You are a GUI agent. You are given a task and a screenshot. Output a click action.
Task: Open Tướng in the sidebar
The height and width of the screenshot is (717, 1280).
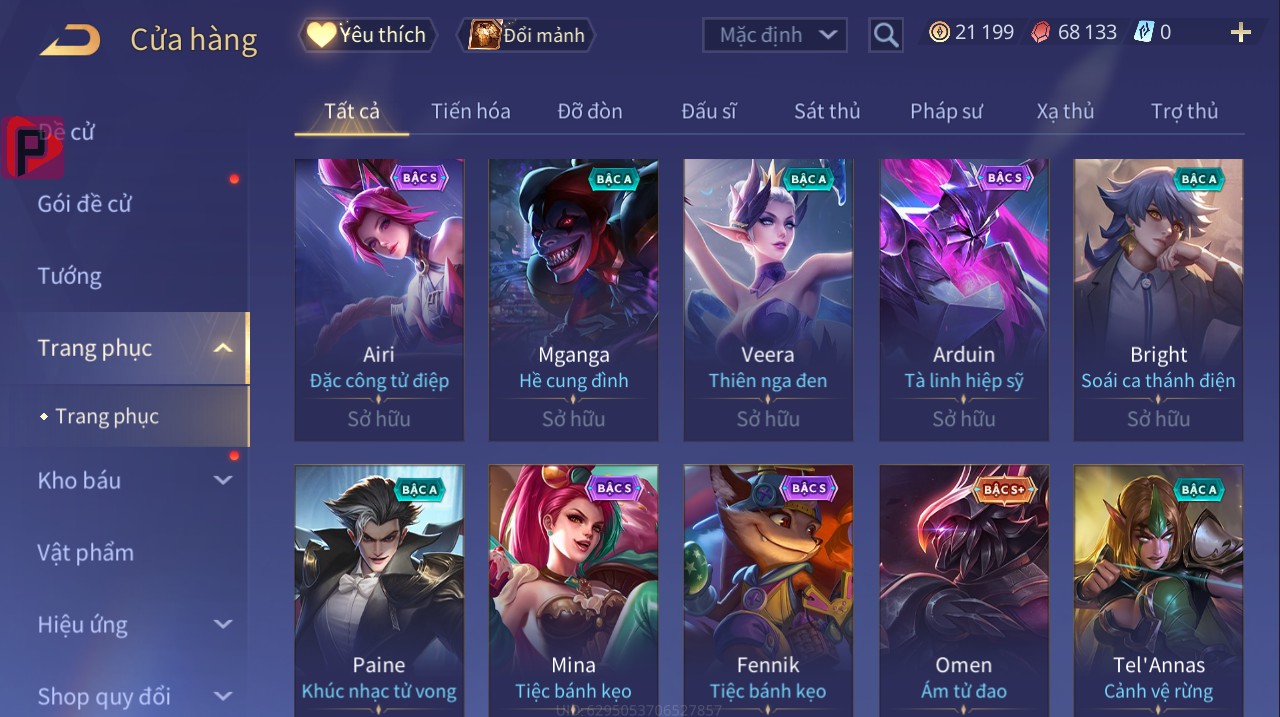[x=70, y=276]
